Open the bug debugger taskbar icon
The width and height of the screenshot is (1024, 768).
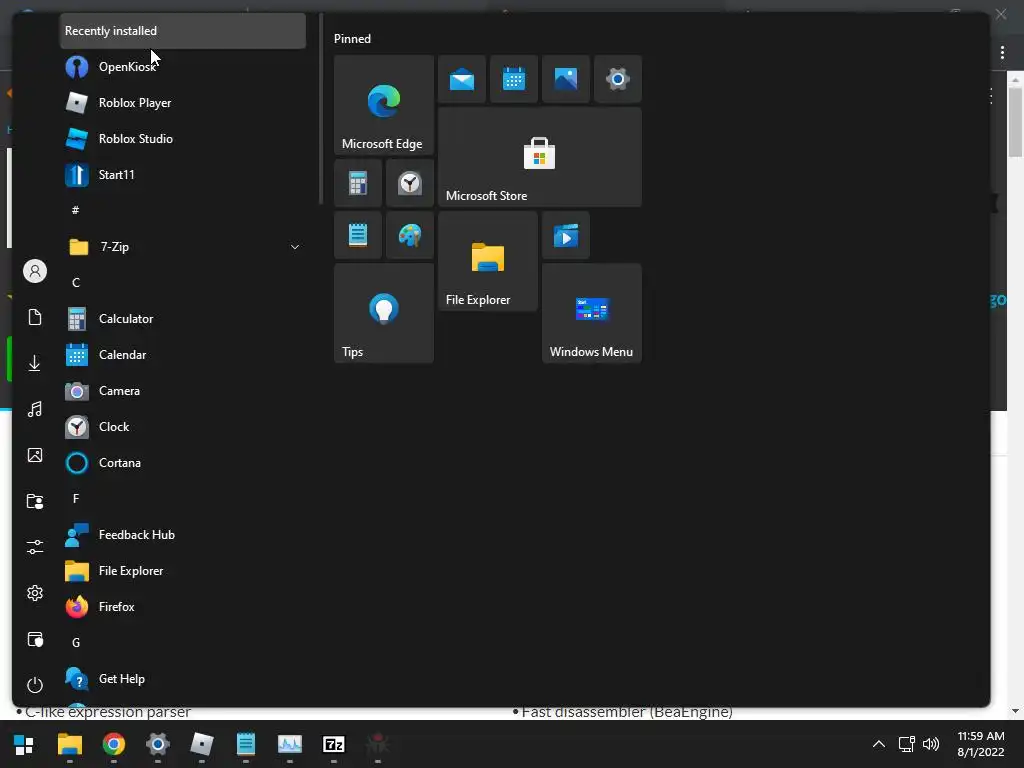[377, 744]
